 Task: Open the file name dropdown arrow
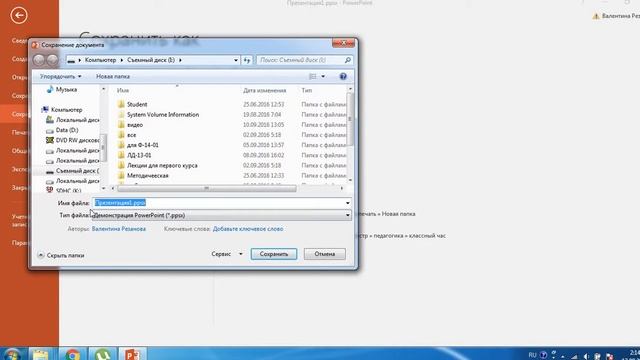[x=347, y=203]
